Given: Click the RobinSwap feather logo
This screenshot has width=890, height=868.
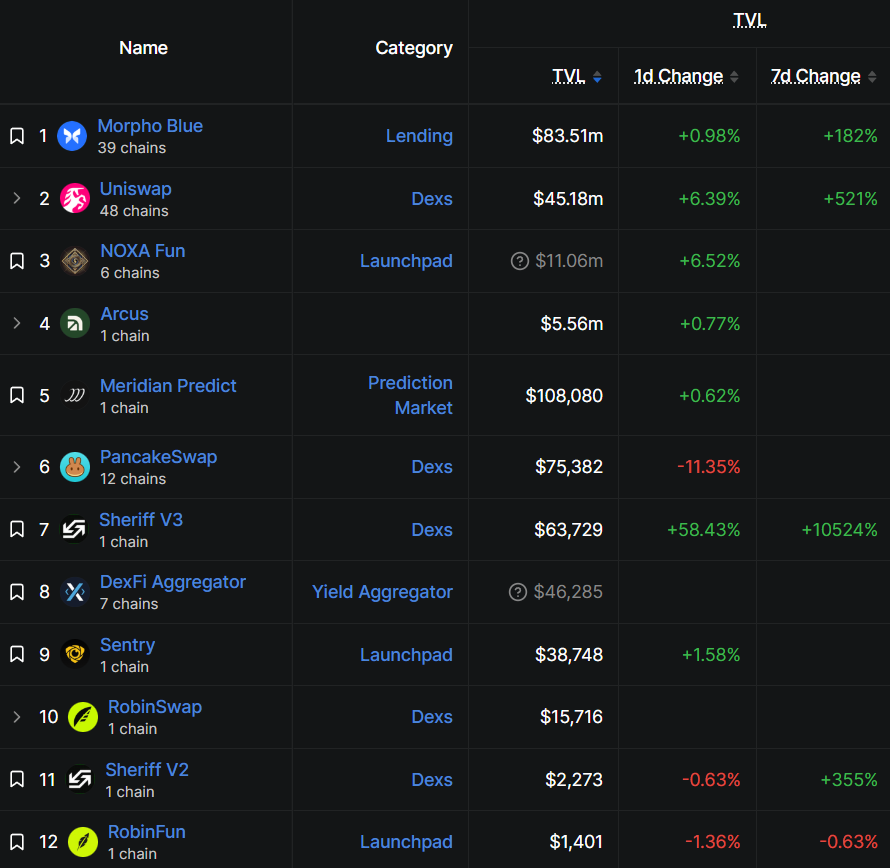Looking at the screenshot, I should [83, 717].
